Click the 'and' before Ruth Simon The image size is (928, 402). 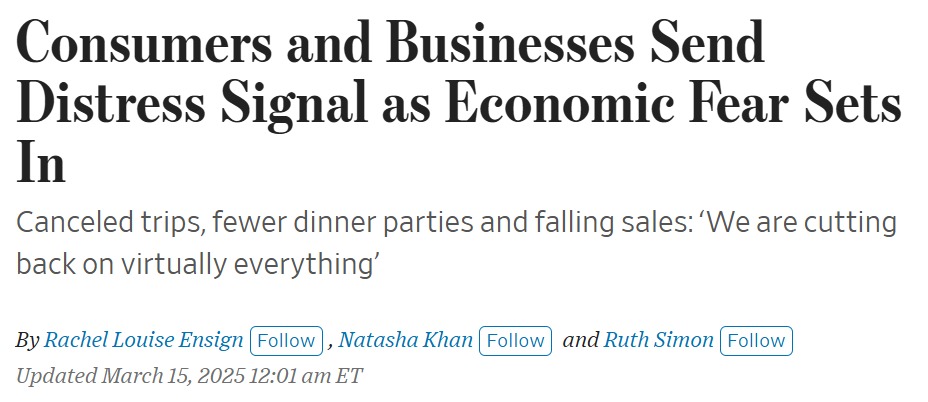[x=580, y=340]
